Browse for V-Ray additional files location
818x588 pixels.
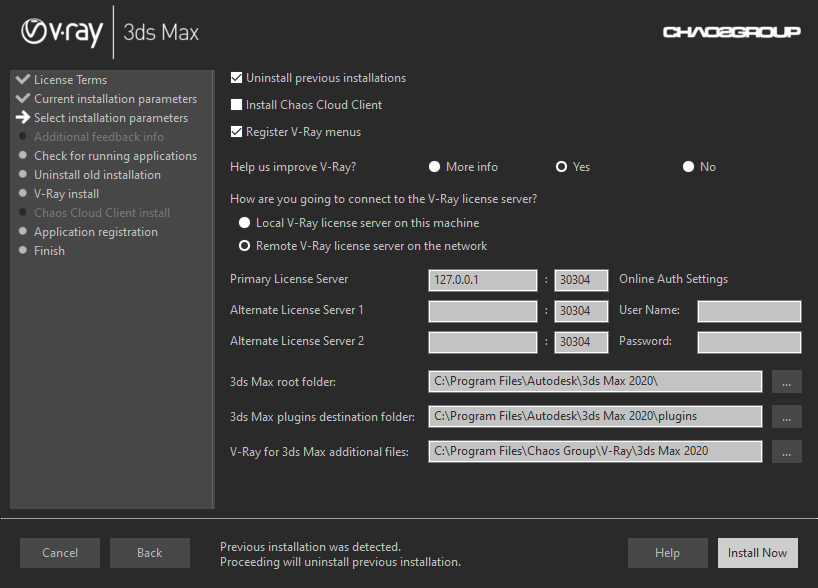pos(787,451)
